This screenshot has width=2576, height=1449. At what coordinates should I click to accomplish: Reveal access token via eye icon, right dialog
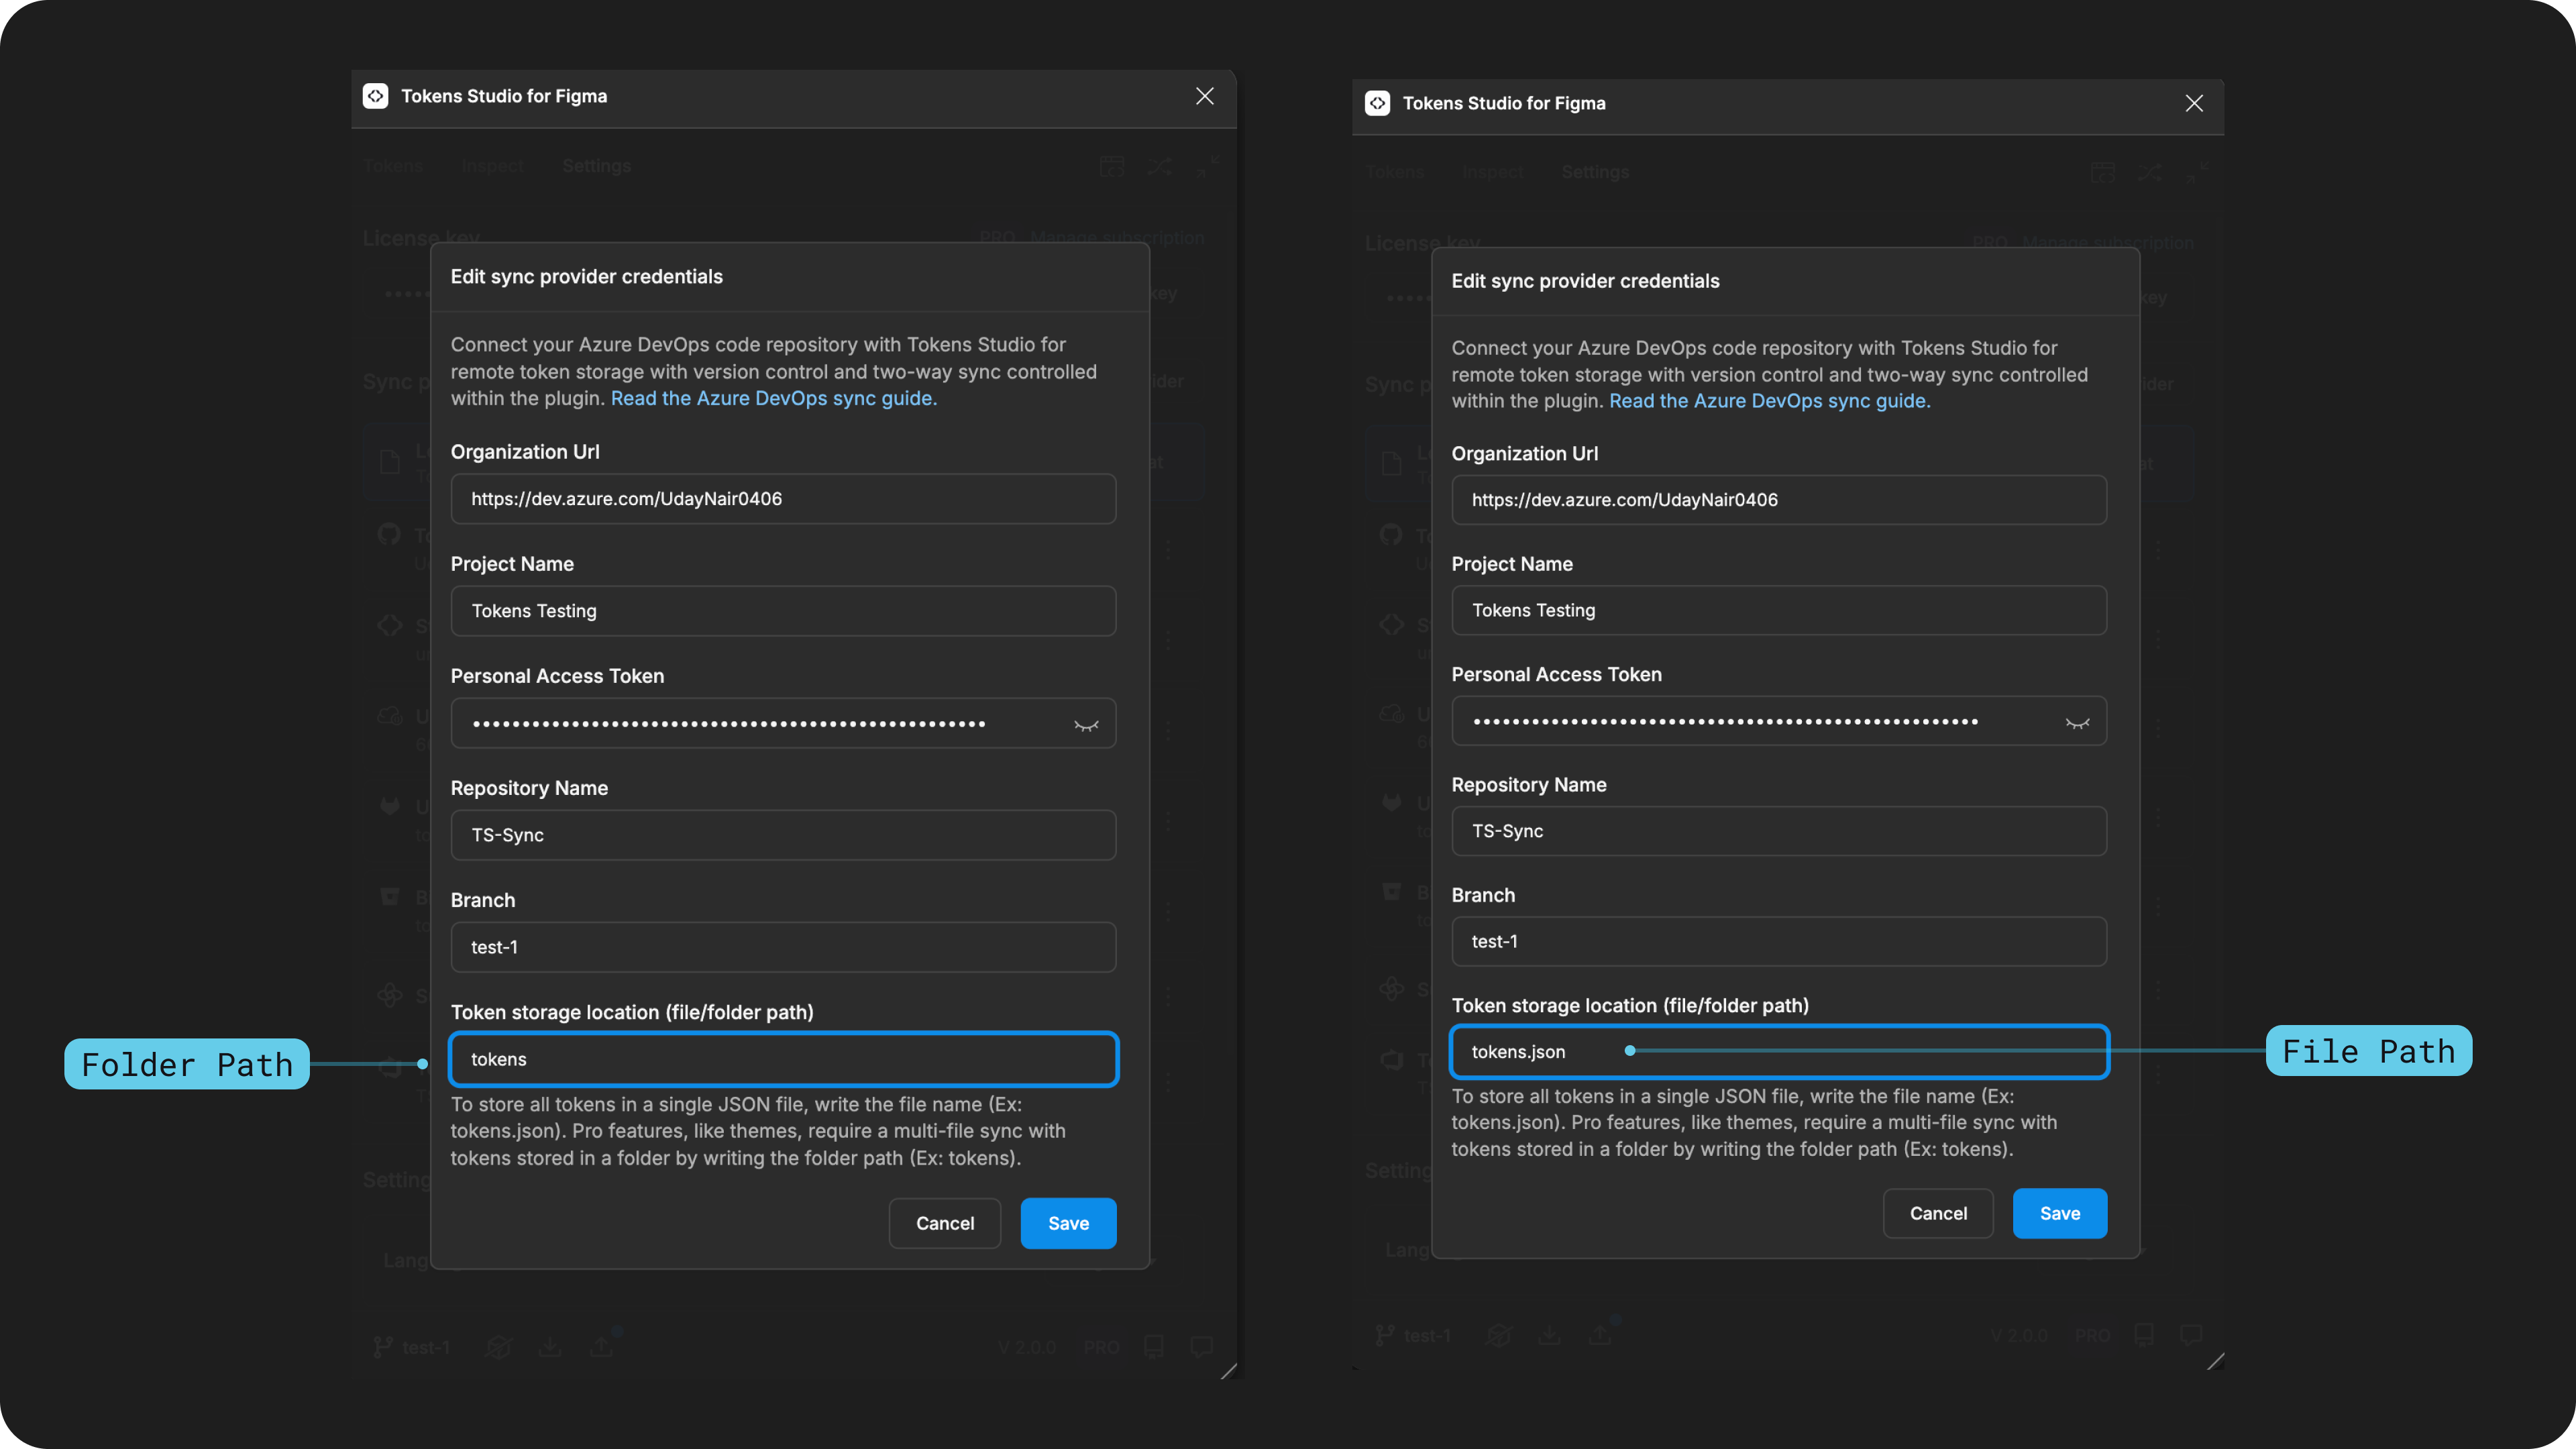tap(2077, 723)
